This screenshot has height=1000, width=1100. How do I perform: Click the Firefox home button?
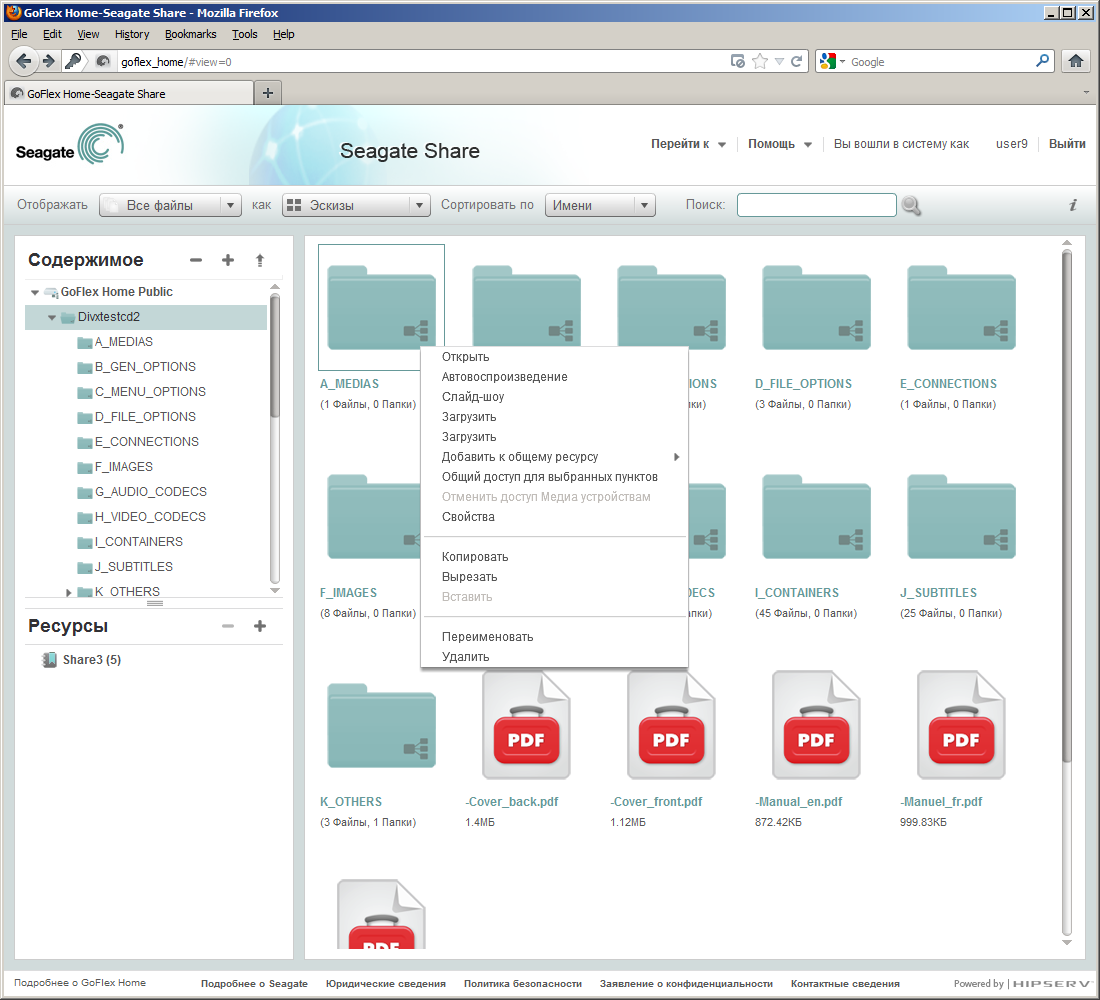(x=1076, y=61)
